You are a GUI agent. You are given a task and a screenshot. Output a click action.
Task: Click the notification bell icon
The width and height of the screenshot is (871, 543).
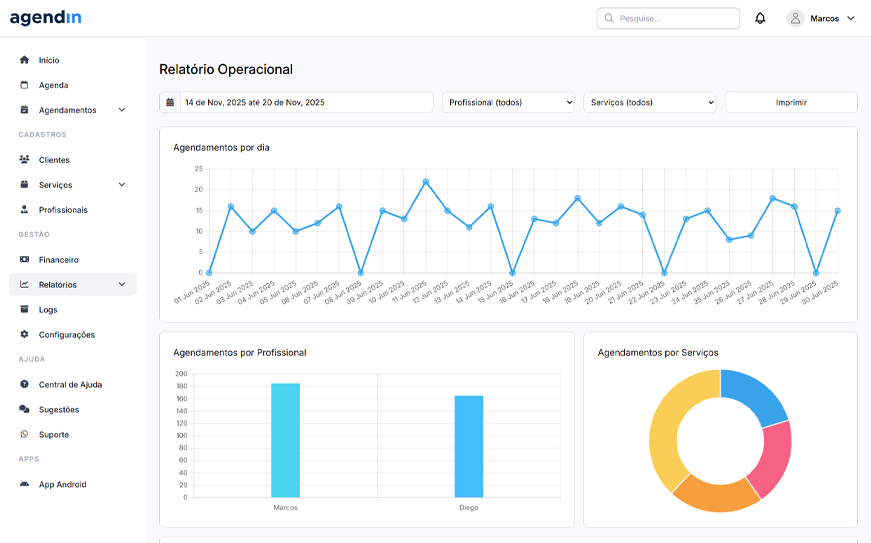[x=760, y=18]
